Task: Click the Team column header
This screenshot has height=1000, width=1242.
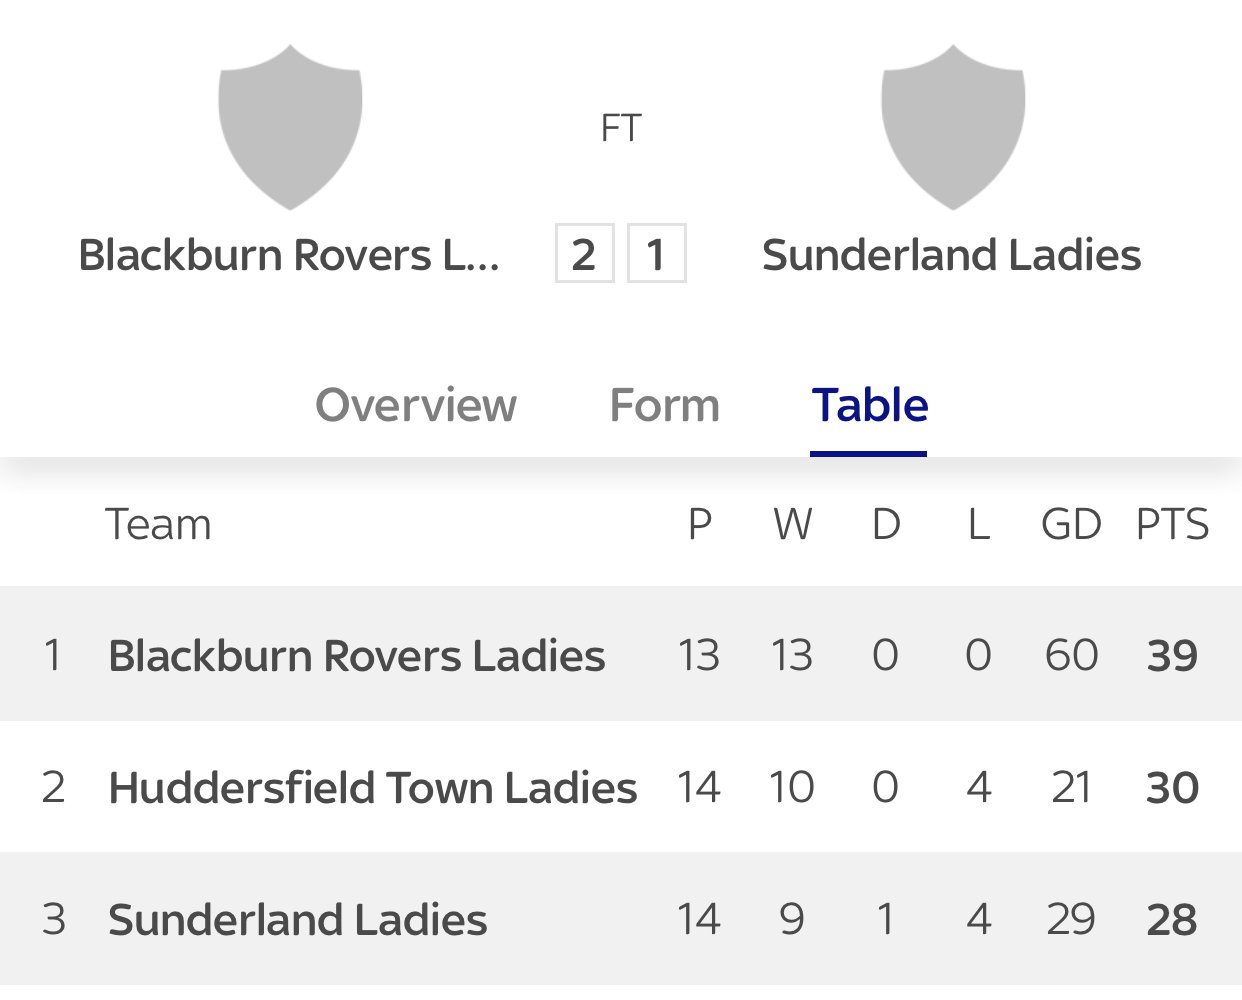Action: tap(159, 525)
